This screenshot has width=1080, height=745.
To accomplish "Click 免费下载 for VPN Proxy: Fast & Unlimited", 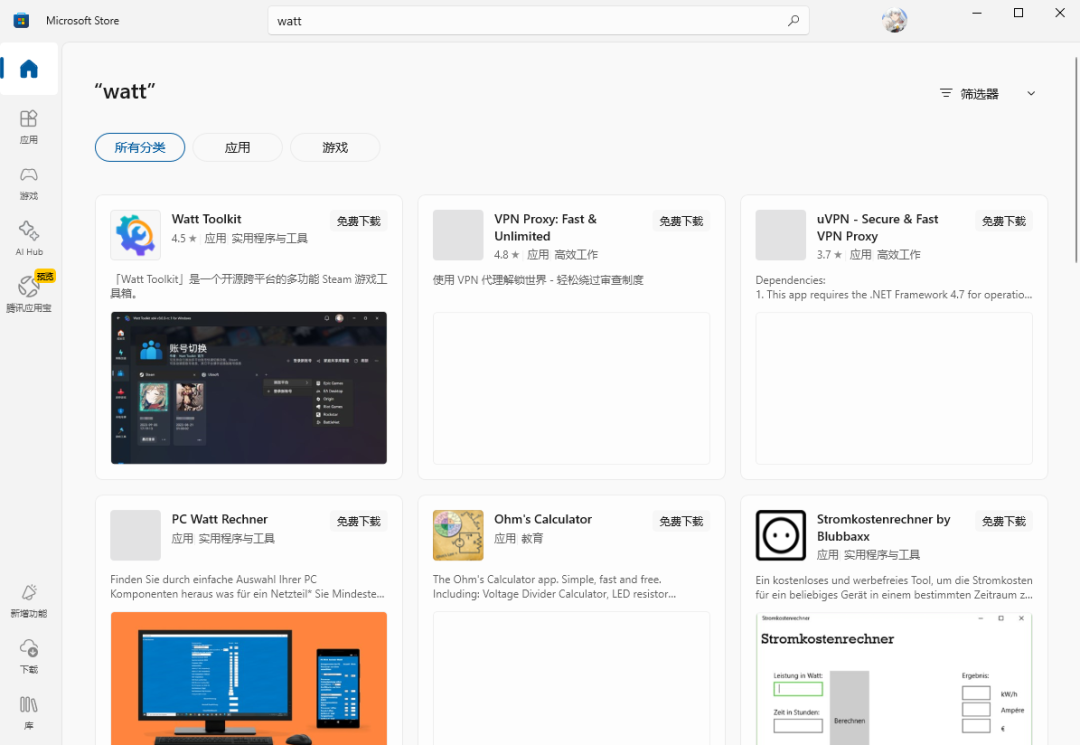I will click(681, 221).
